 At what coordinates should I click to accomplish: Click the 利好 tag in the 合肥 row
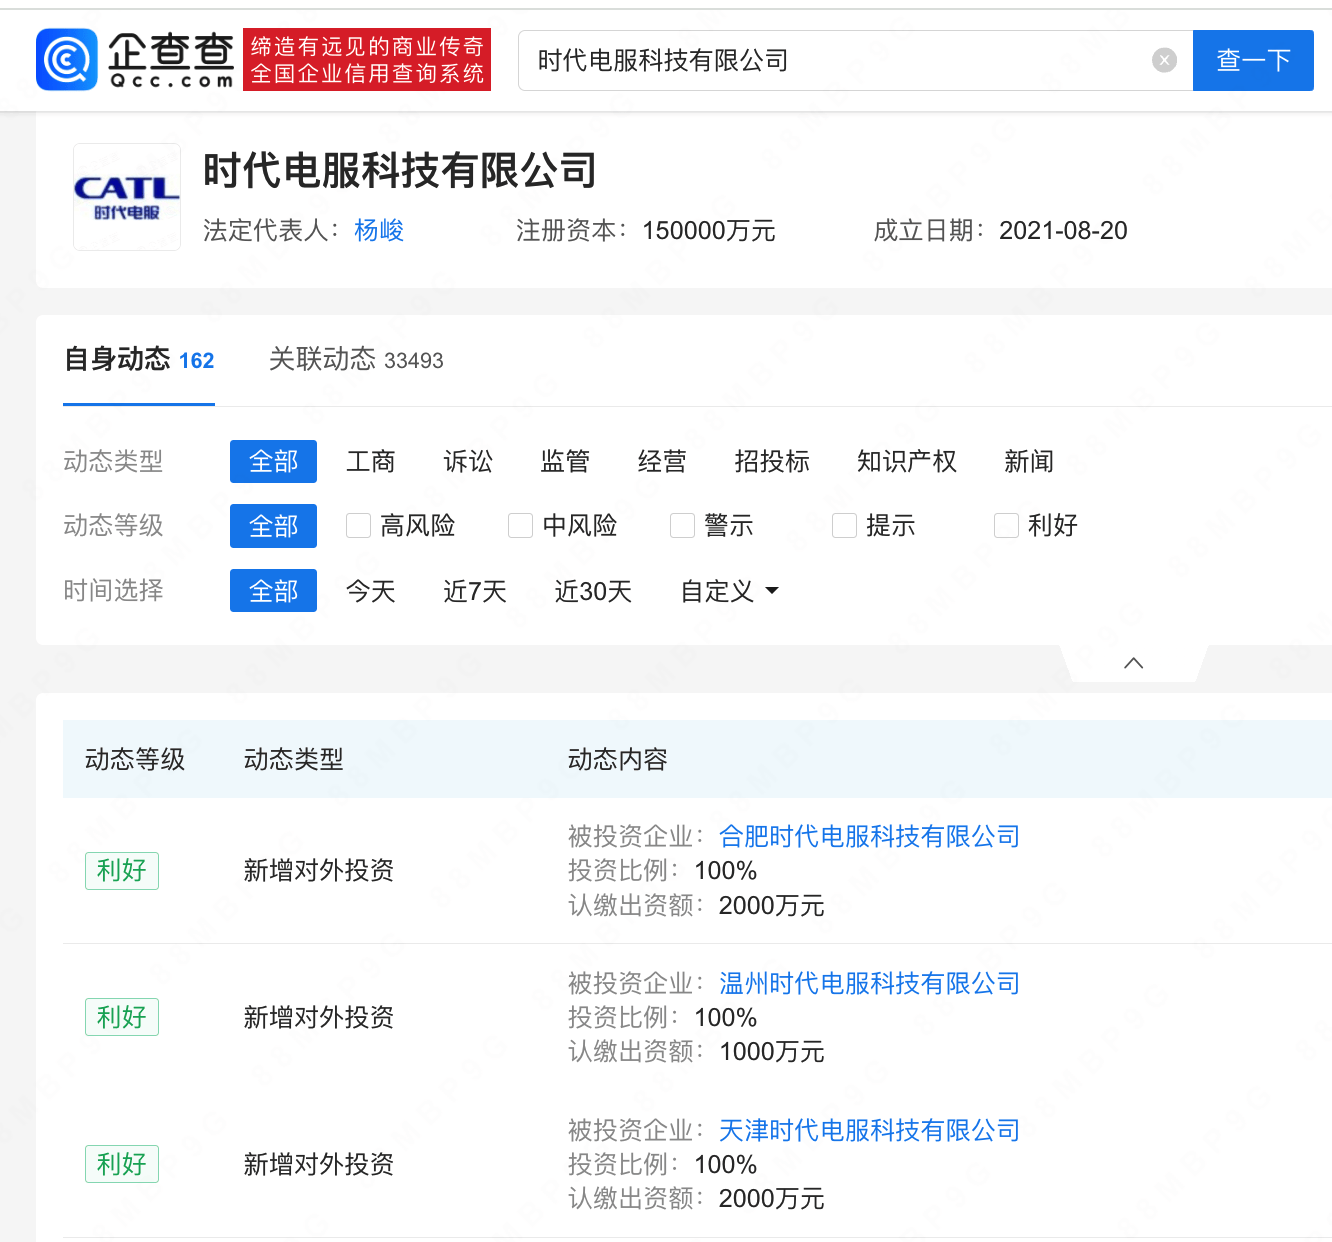122,870
